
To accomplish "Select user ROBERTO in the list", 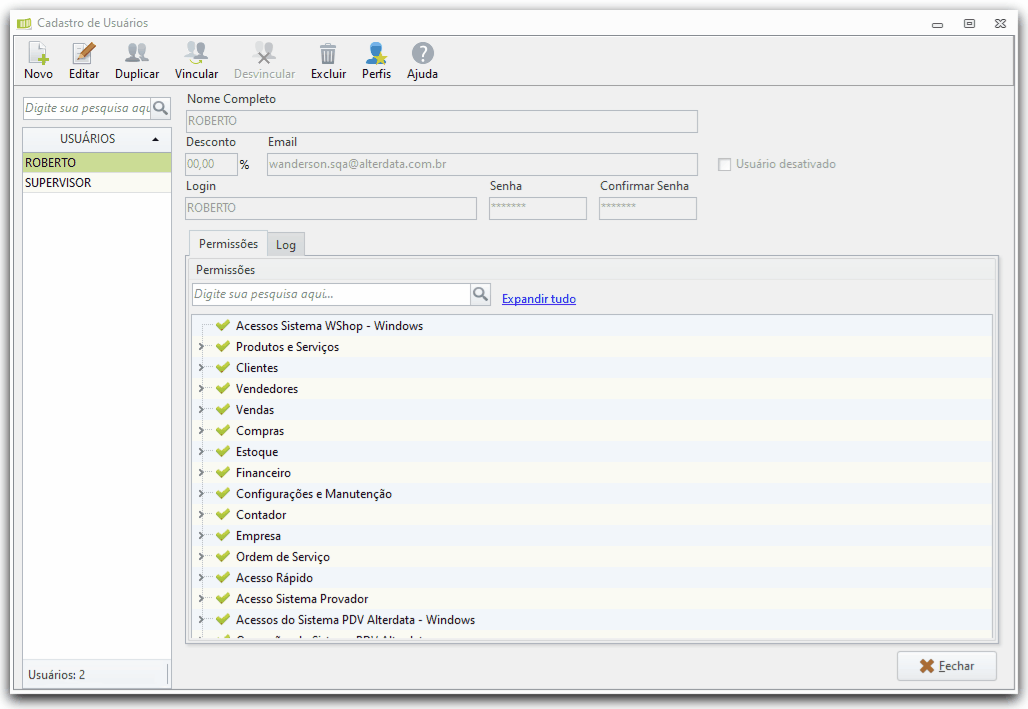I will (x=97, y=163).
